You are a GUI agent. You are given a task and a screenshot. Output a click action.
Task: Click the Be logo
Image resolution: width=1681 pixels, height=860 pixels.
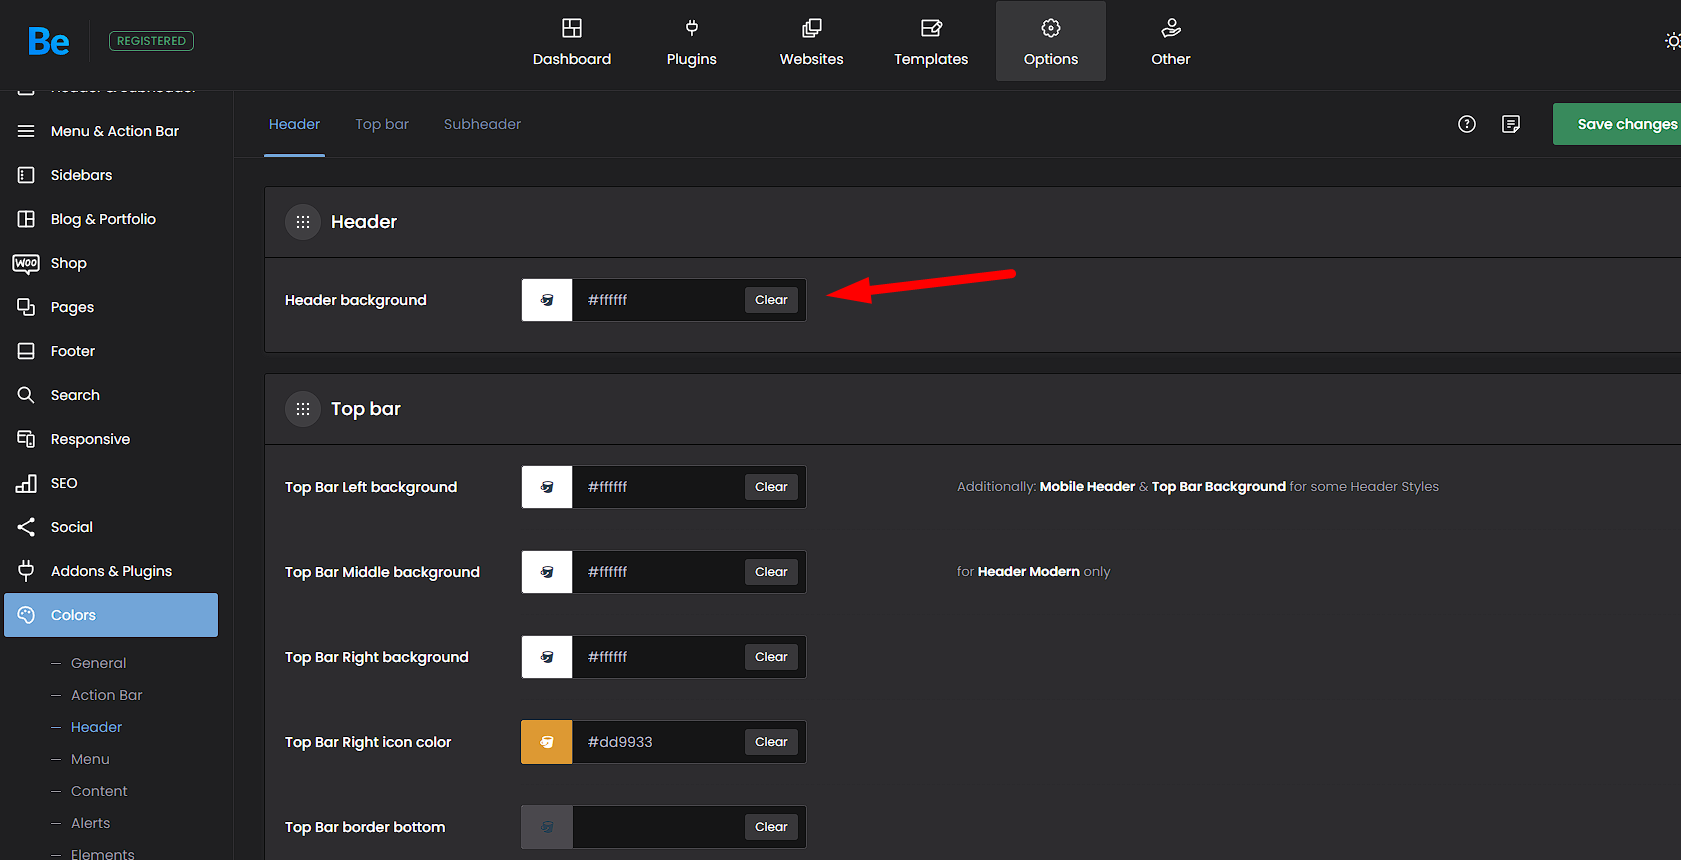pos(48,41)
